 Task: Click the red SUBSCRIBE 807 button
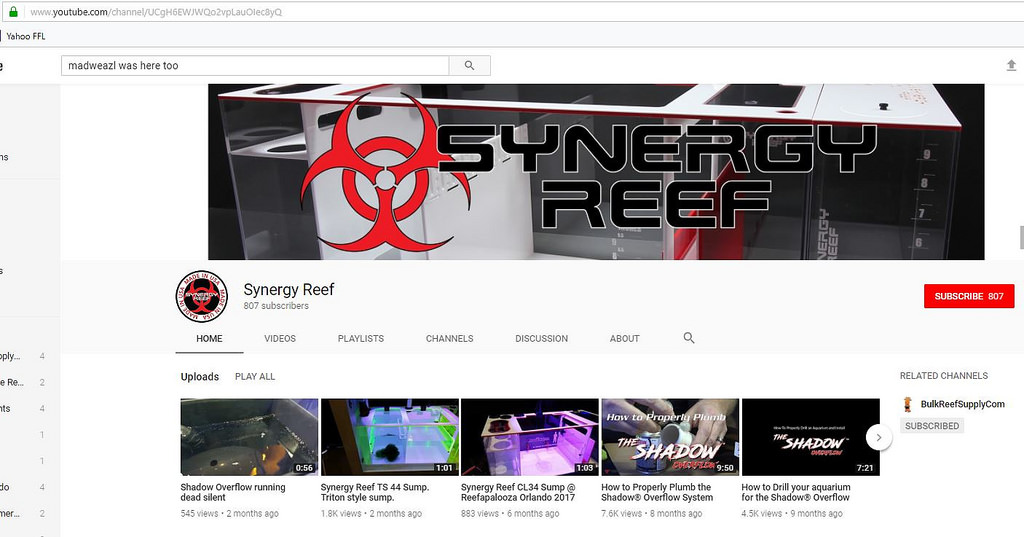pos(969,296)
